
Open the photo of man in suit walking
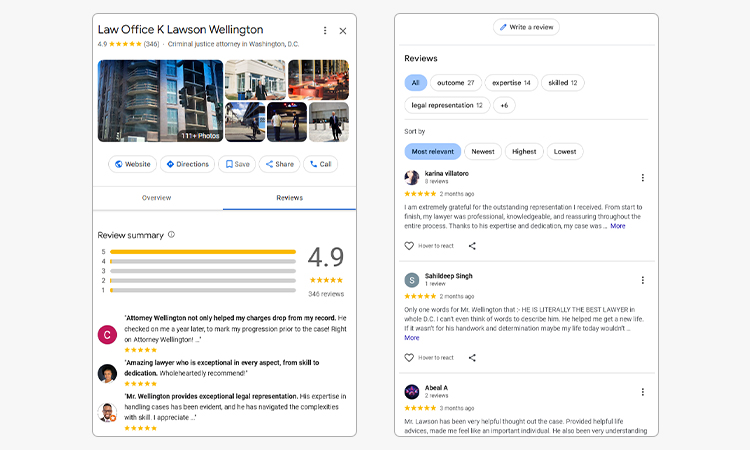[329, 122]
